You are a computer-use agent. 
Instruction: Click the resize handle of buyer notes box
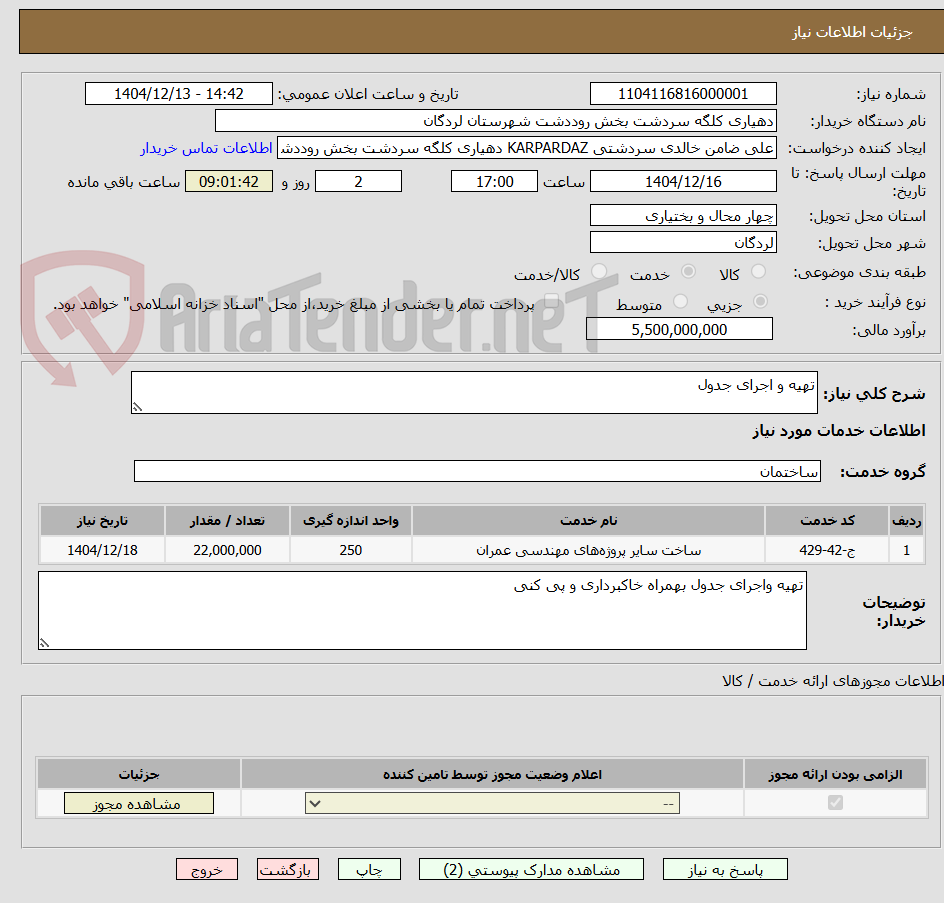coord(44,644)
